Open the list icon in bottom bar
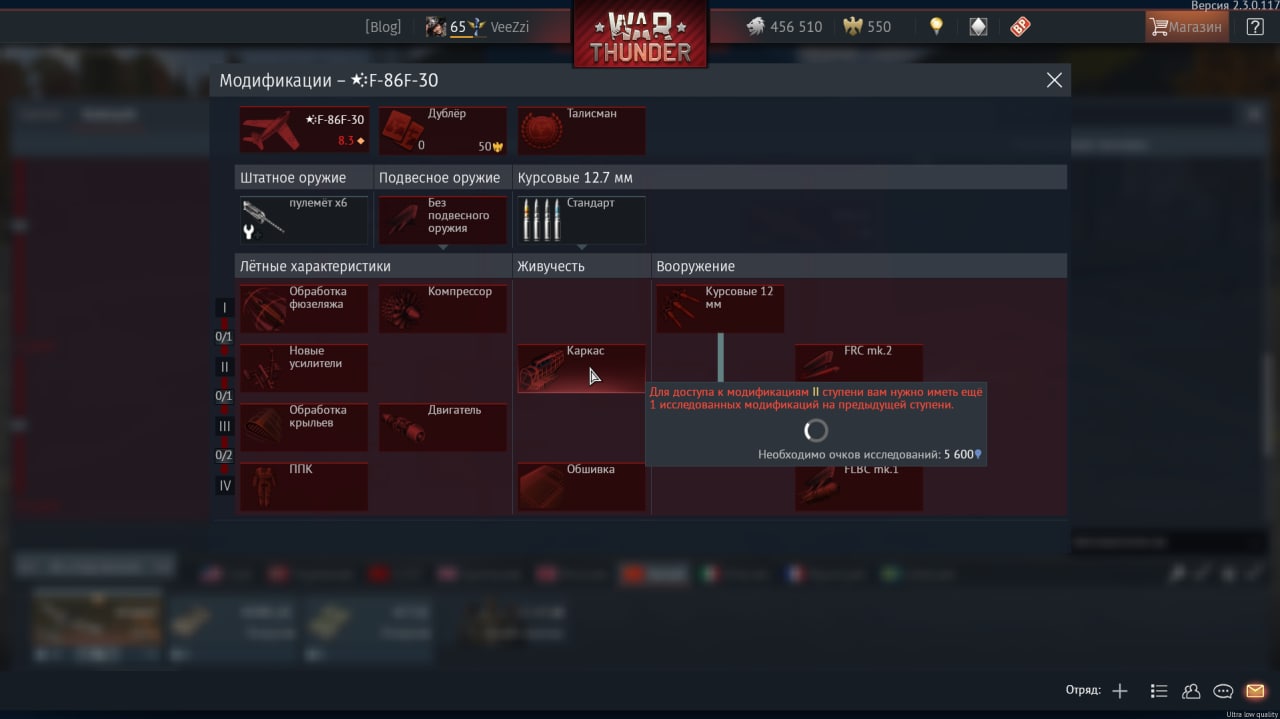Screen dimensions: 1280x719 [1159, 691]
